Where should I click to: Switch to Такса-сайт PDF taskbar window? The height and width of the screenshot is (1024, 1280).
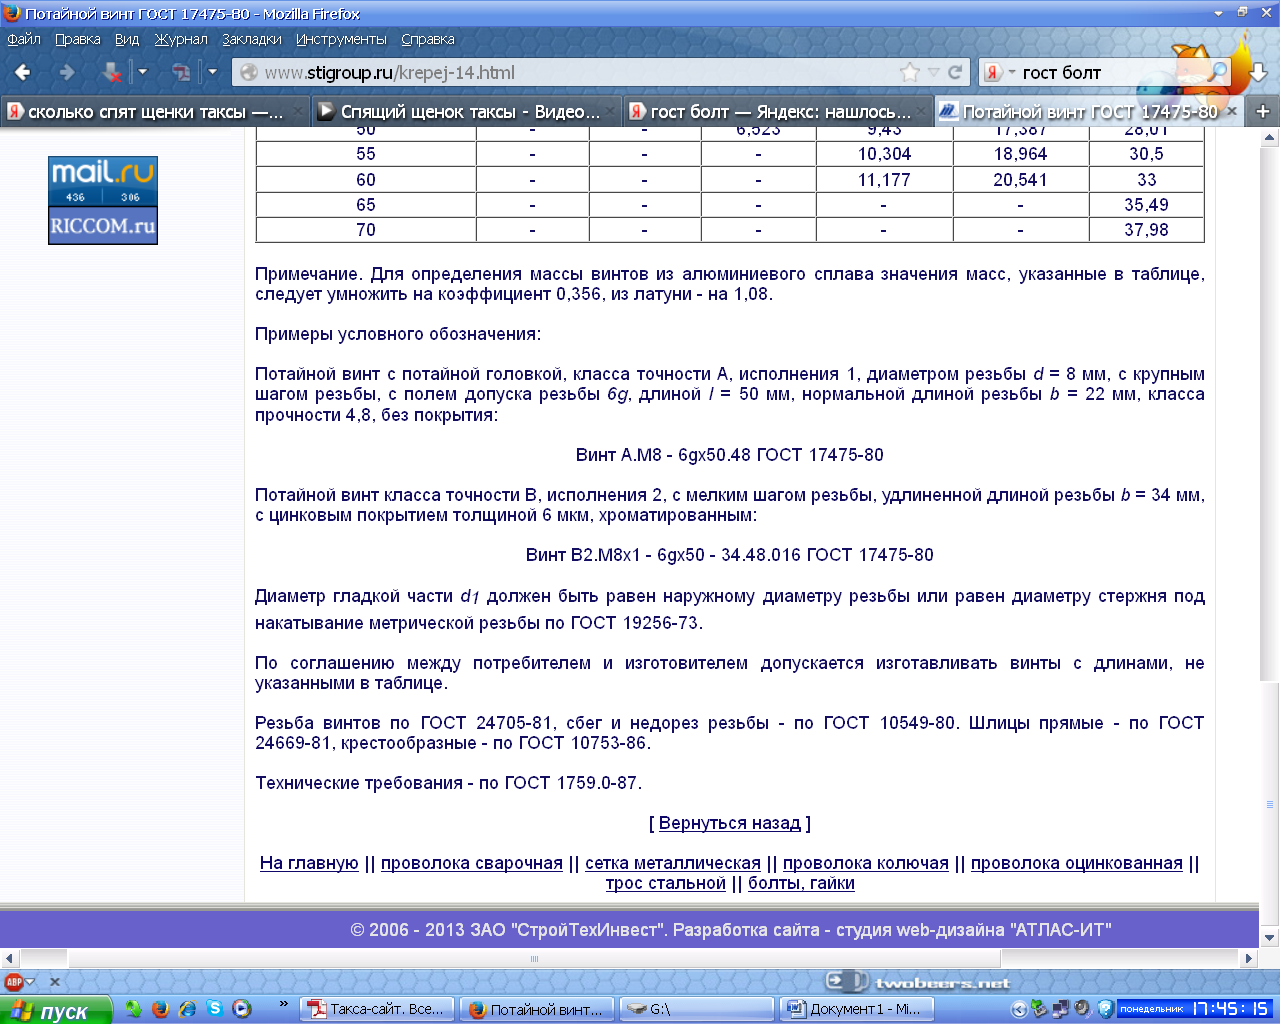click(x=379, y=1009)
